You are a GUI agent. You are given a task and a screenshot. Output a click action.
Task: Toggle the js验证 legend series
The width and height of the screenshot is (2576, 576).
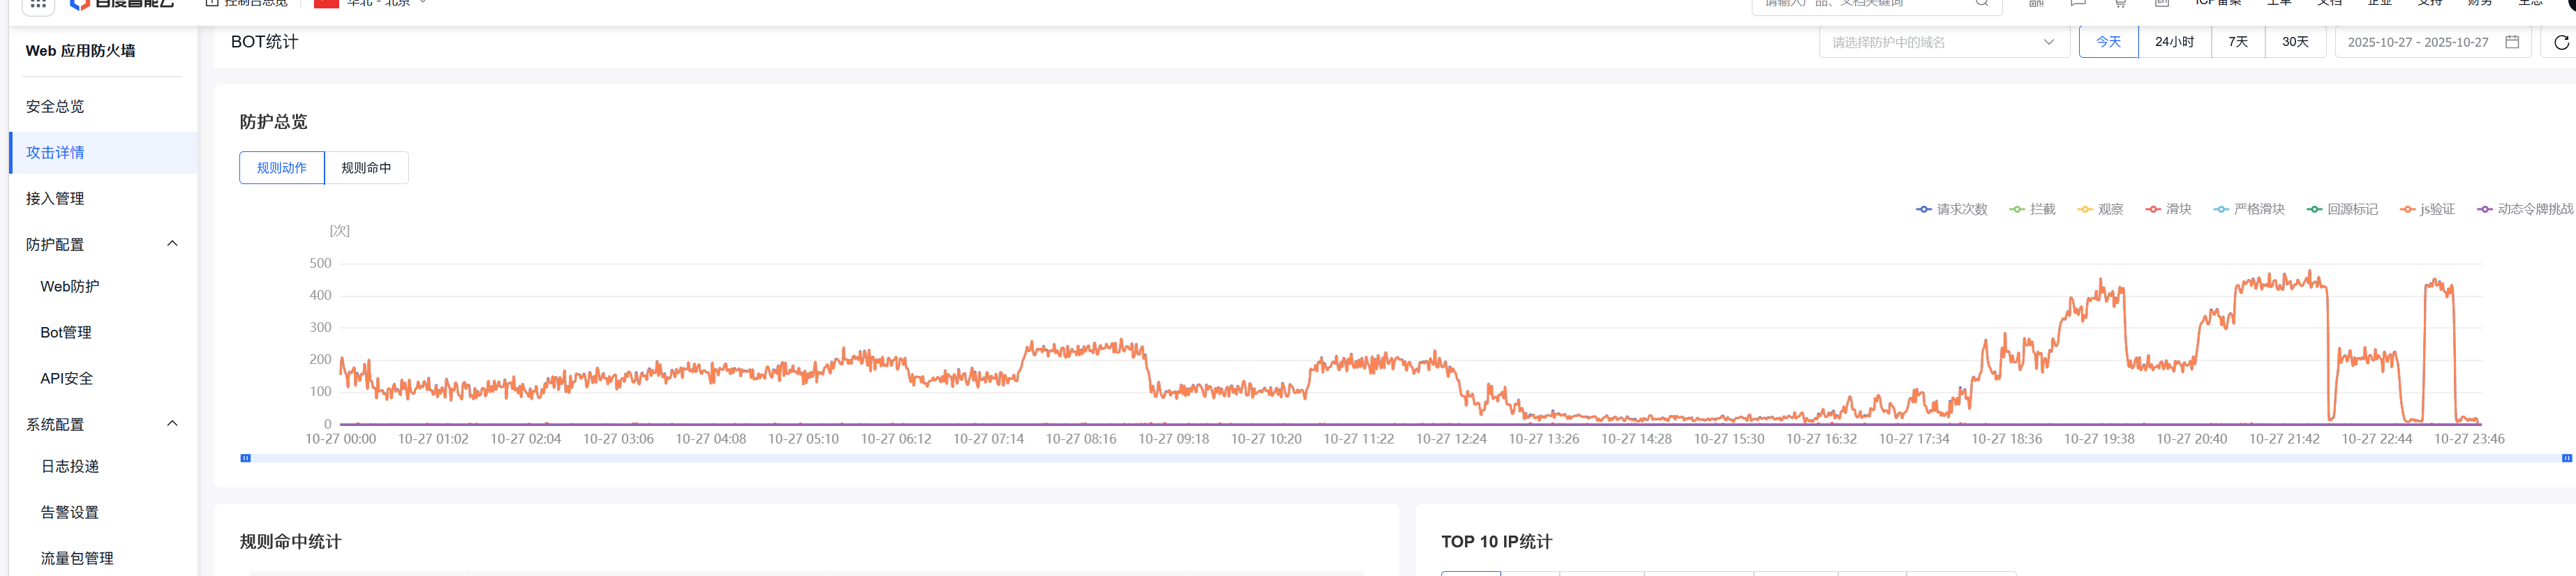tap(2427, 209)
